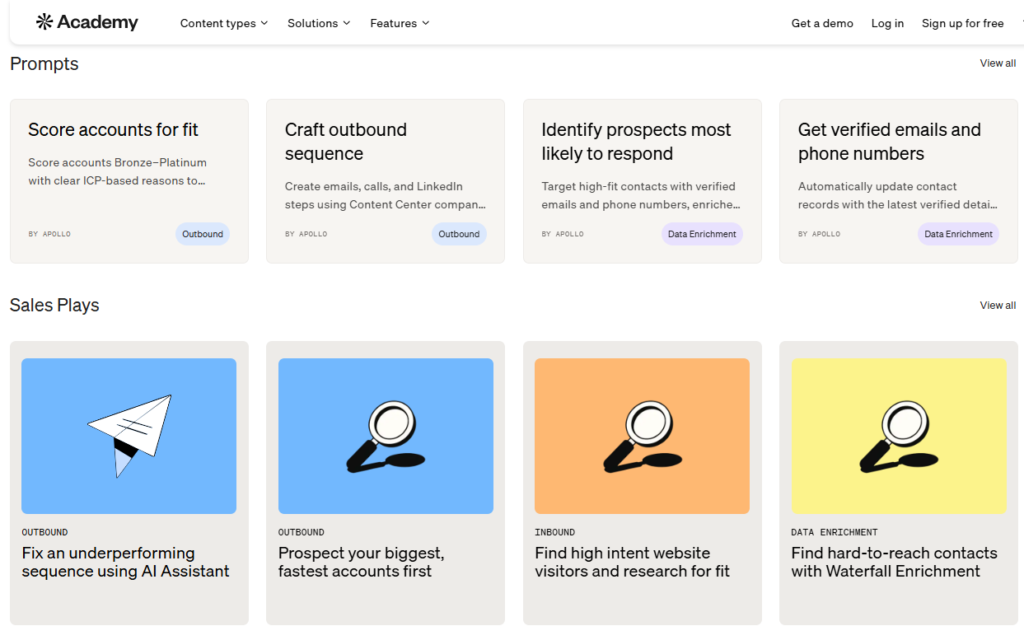
Task: Open Identify prospects most likely to respond
Action: [x=636, y=142]
